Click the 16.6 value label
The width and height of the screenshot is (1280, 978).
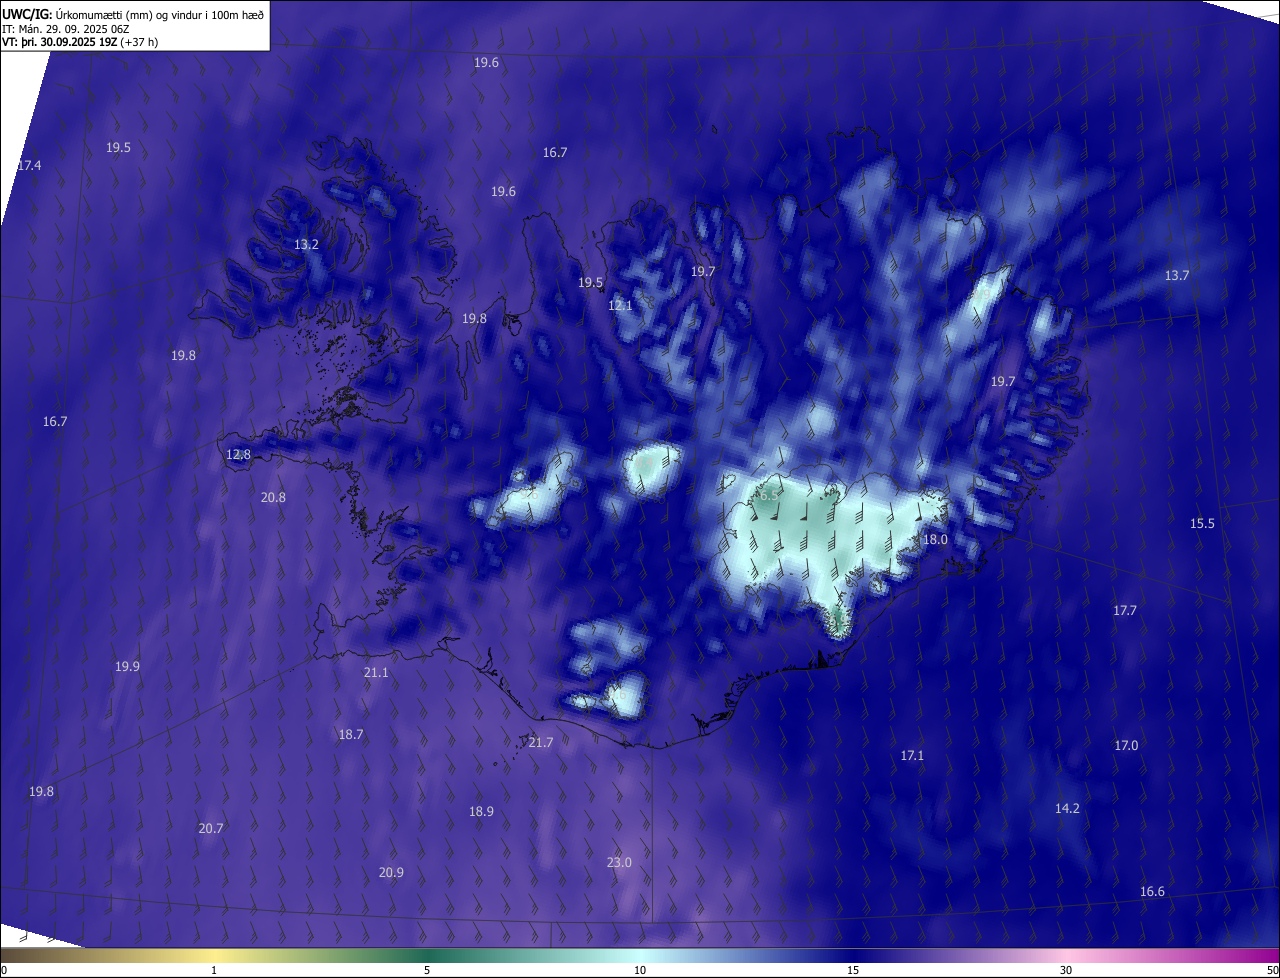click(1152, 892)
